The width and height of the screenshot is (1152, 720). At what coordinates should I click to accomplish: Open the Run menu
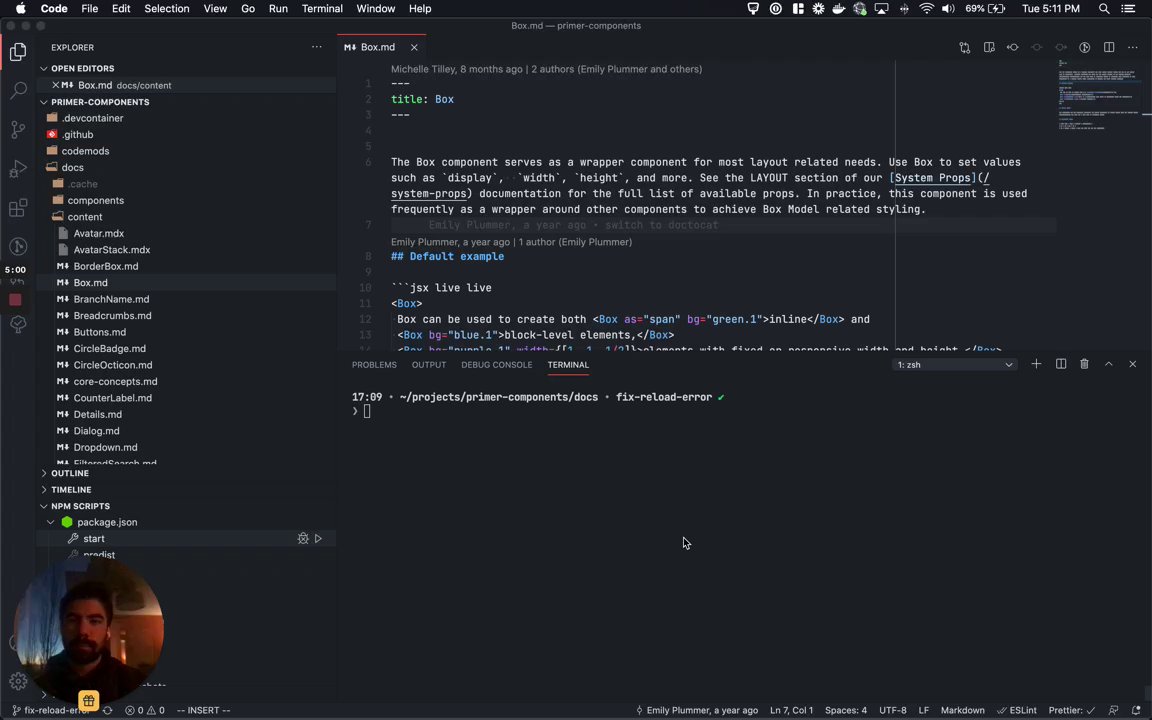click(x=278, y=9)
